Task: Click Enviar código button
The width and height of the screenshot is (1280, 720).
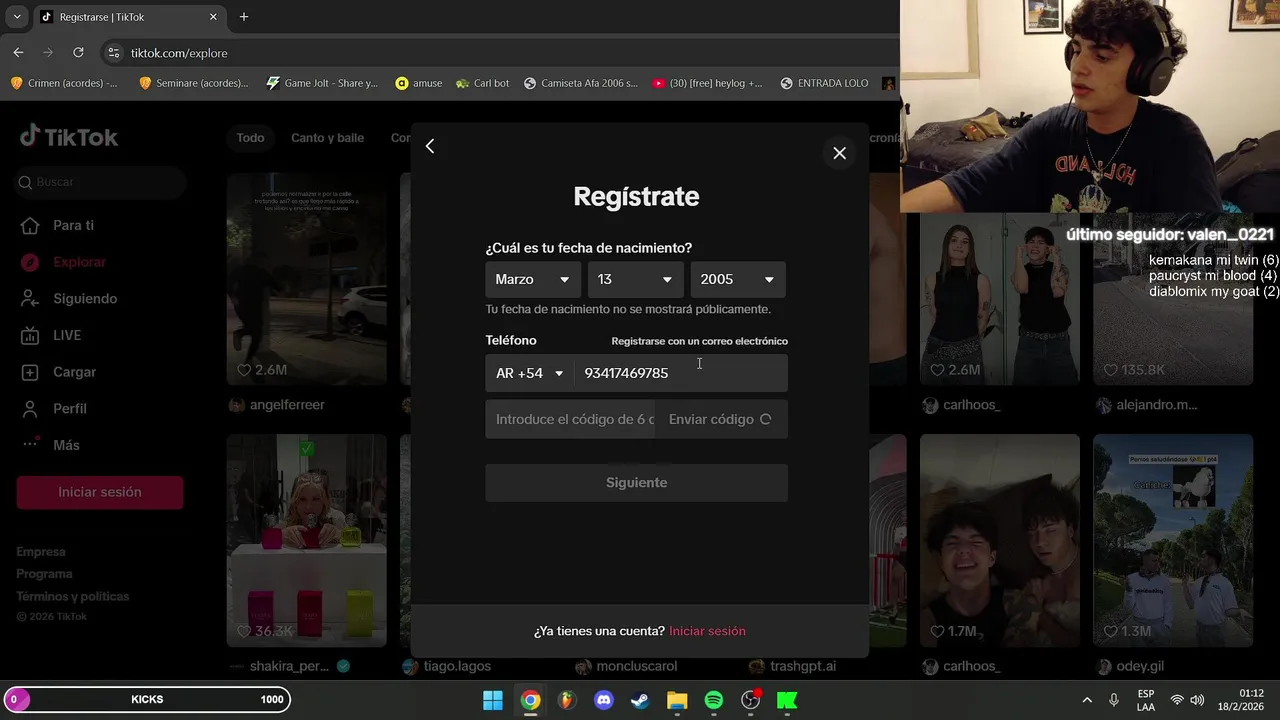Action: tap(720, 419)
